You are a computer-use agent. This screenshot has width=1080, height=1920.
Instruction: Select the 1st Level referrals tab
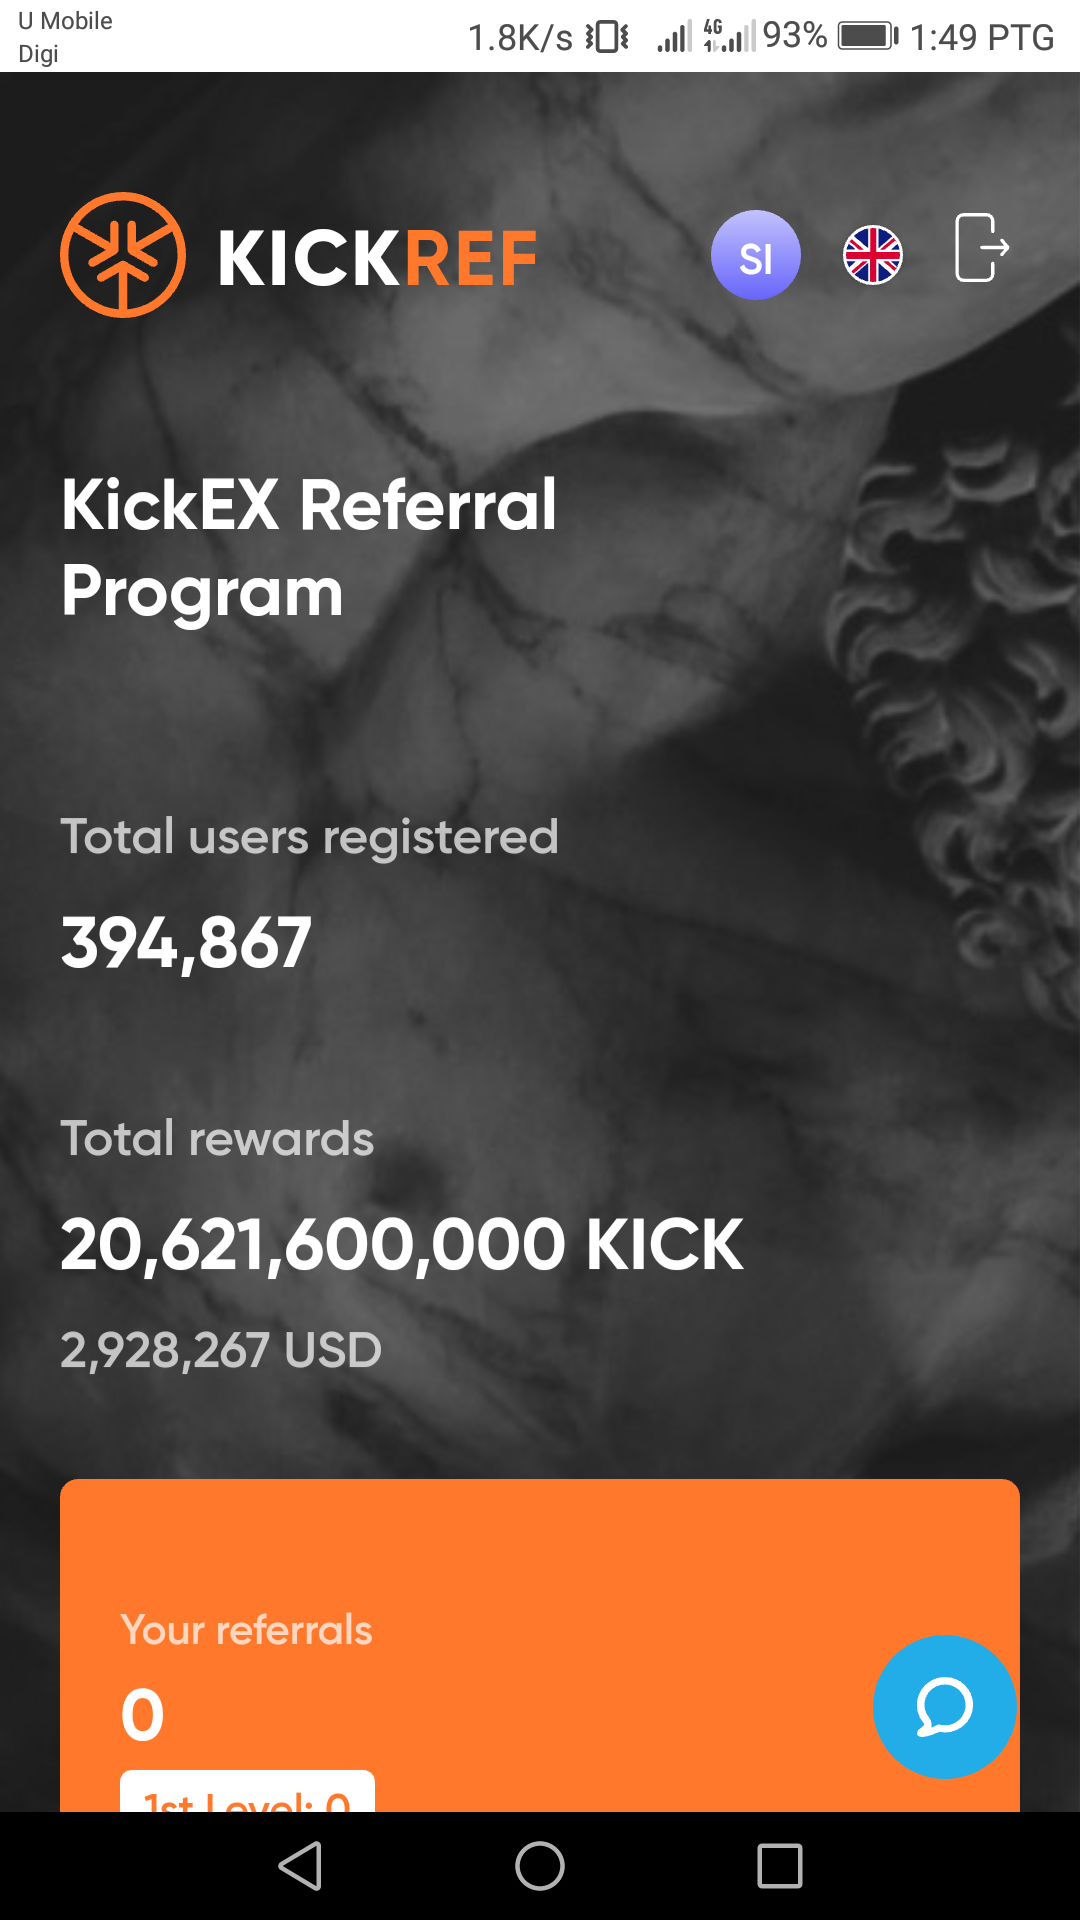pos(247,1795)
